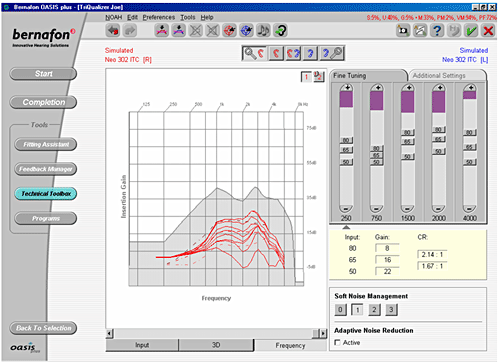
Task: Open the camera snapshot tool
Action: (x=403, y=31)
